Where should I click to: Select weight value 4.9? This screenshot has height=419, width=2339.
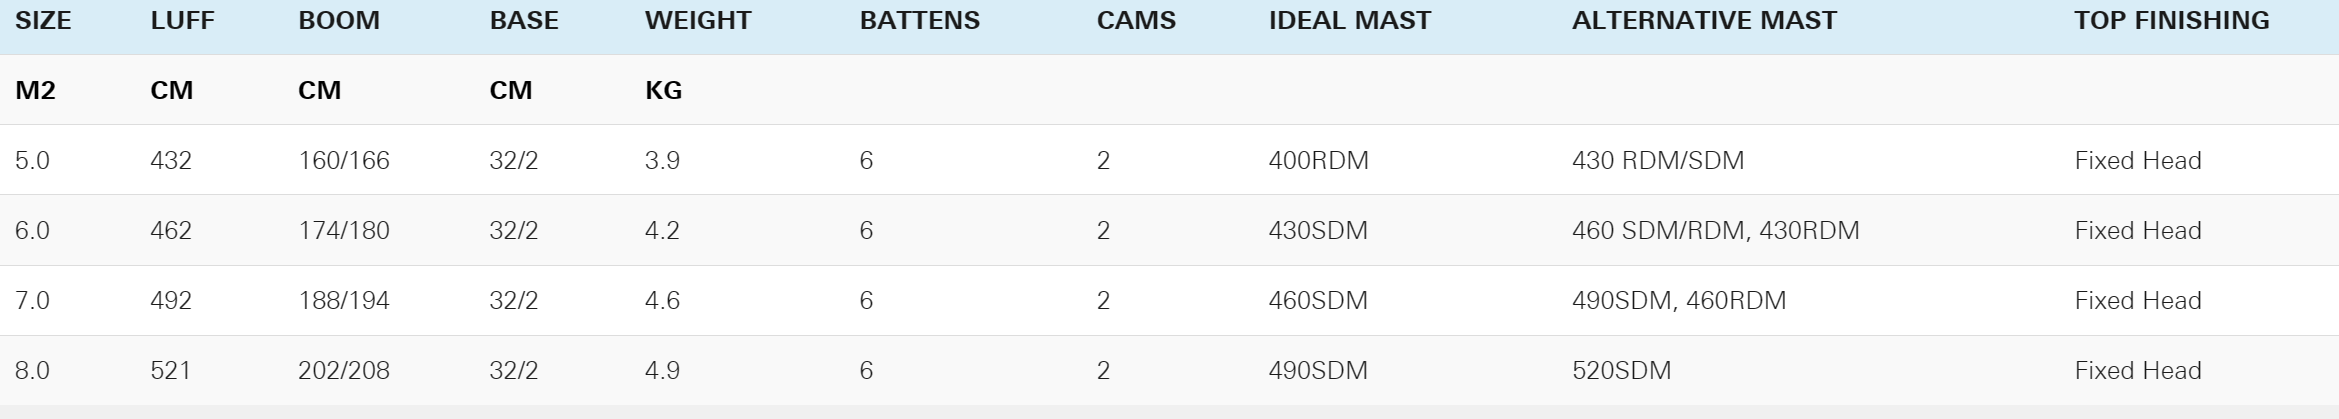662,370
